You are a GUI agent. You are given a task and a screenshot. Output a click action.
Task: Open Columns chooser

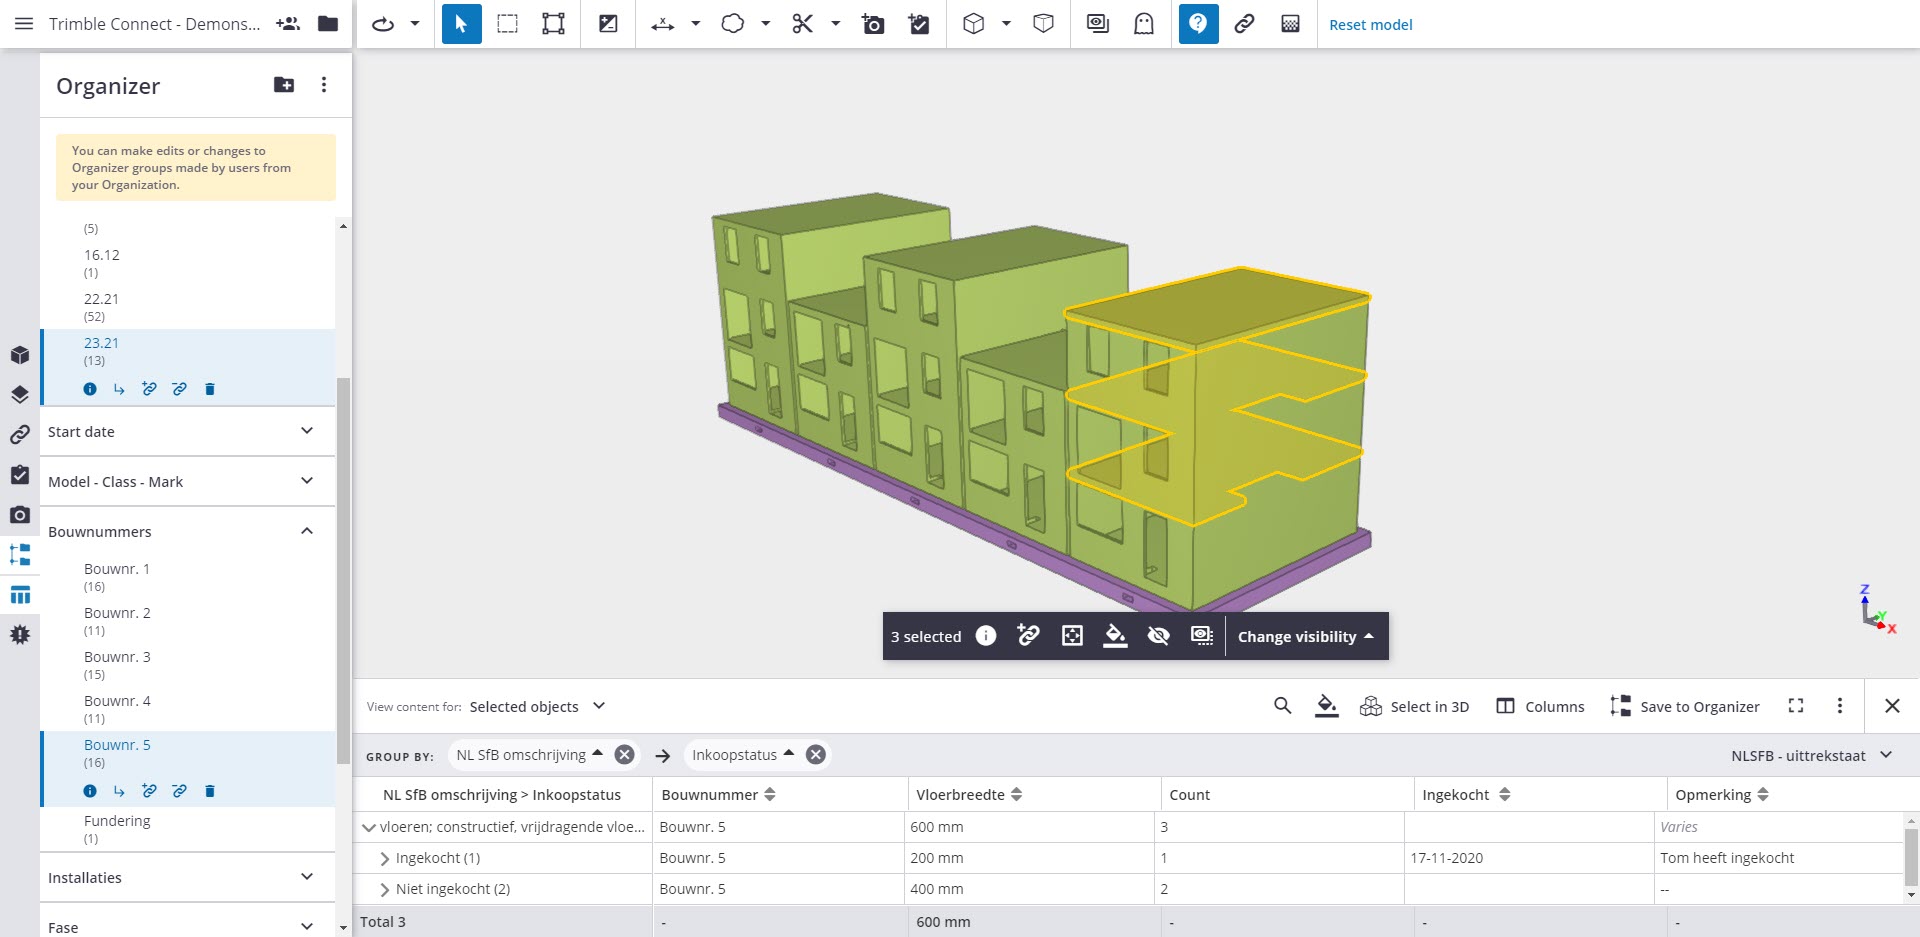pyautogui.click(x=1540, y=706)
